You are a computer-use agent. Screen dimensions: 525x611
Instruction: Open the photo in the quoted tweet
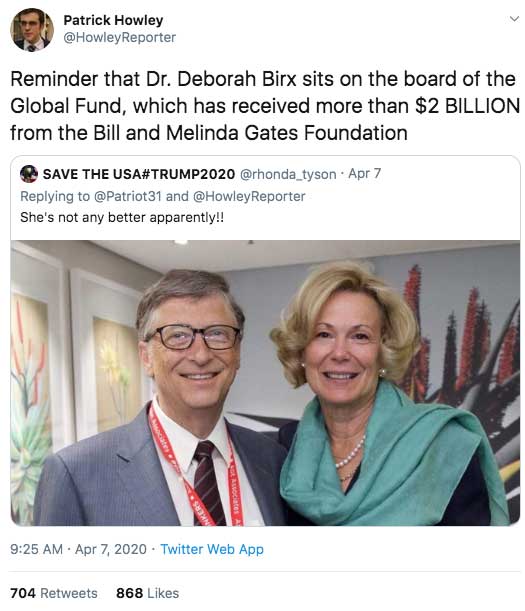pyautogui.click(x=265, y=383)
